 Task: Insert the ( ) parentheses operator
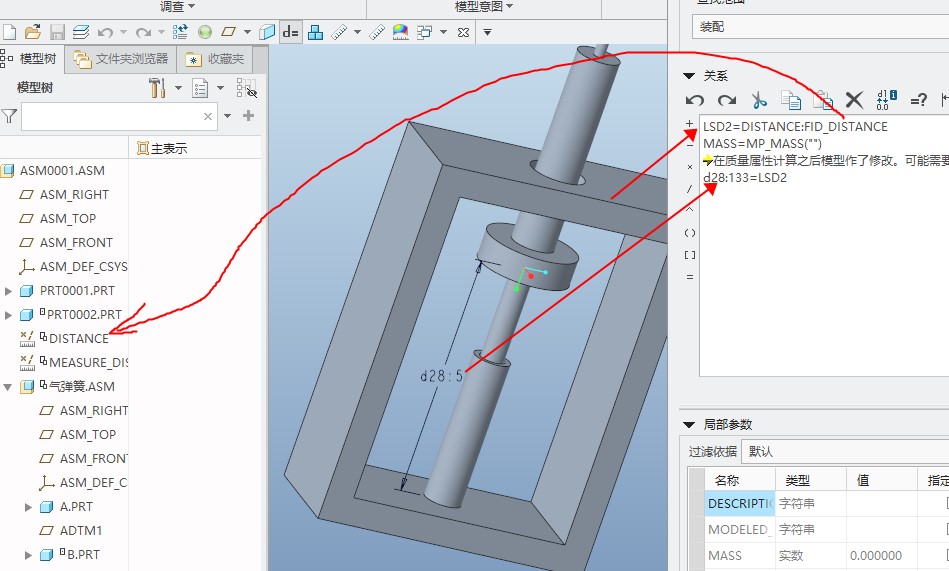[689, 233]
